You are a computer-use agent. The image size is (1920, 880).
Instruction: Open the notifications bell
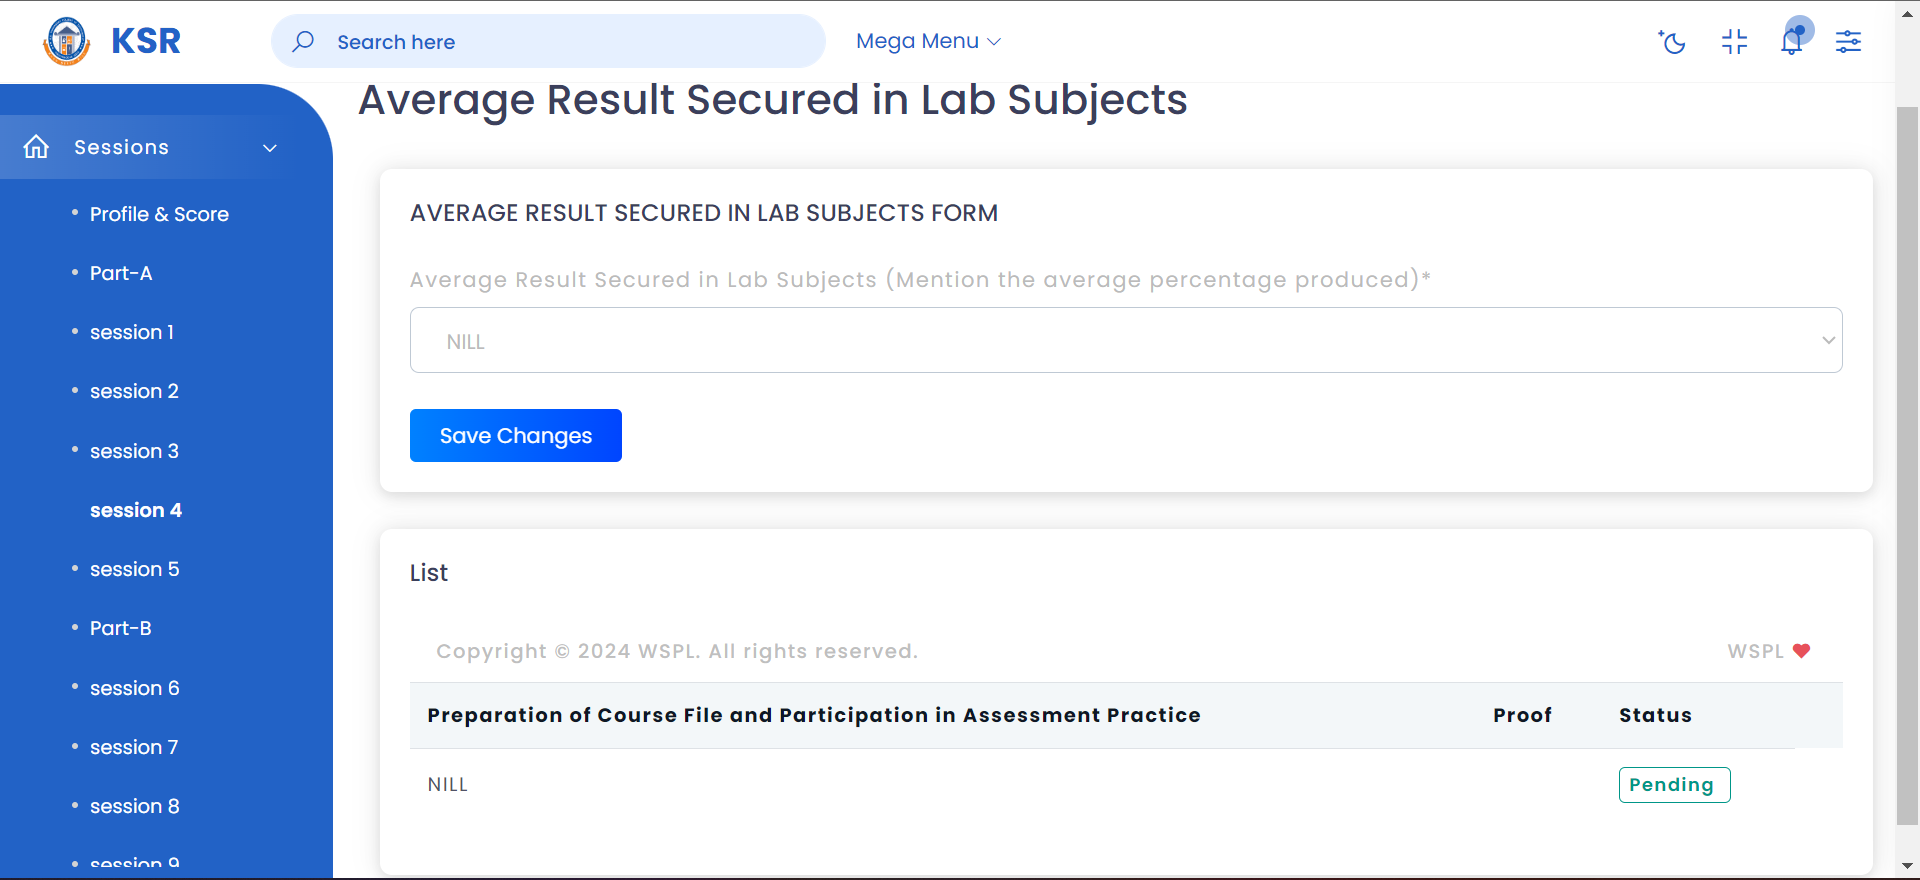(1792, 40)
